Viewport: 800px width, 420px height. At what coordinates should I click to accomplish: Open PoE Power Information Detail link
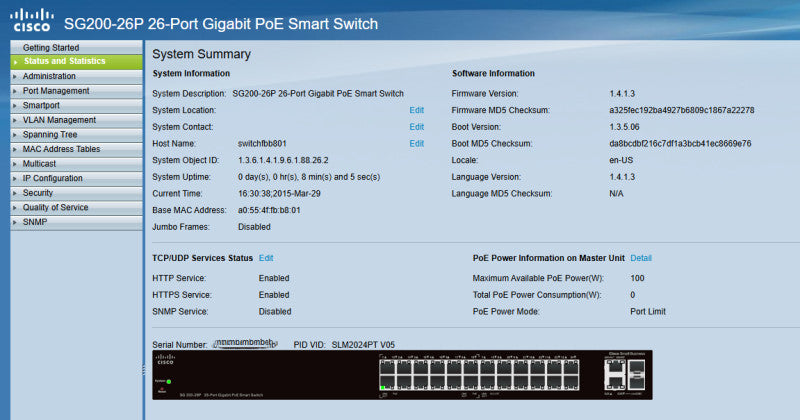point(641,258)
